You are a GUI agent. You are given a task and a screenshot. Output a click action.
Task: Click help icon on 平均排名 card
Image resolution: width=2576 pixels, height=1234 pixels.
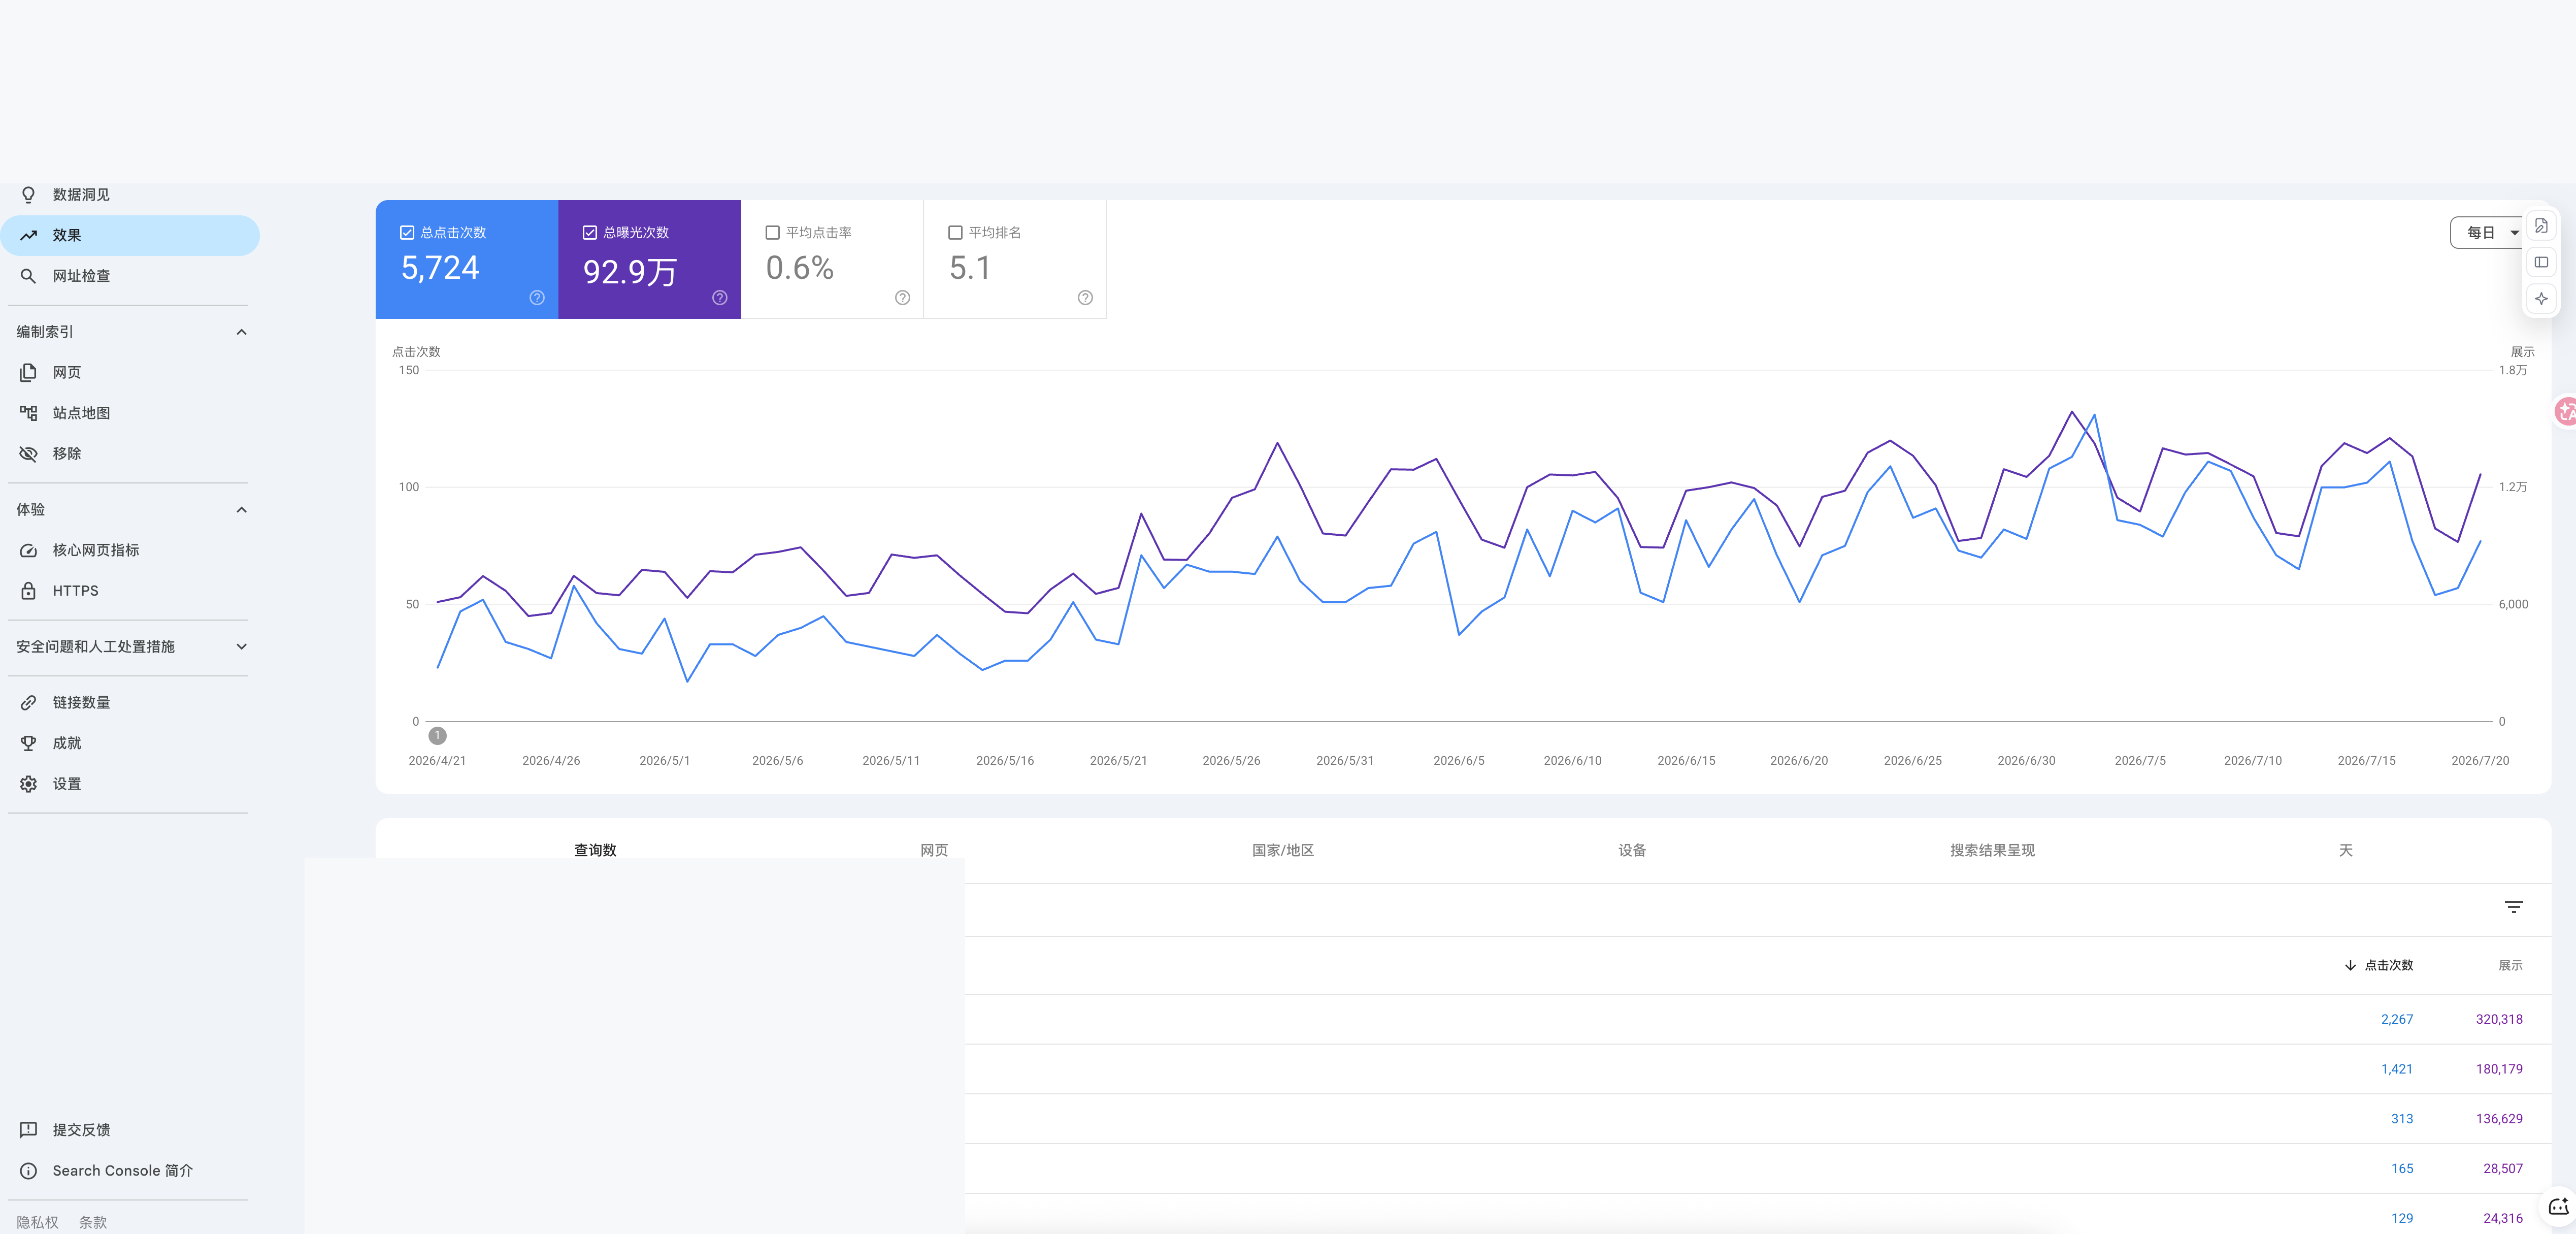(x=1085, y=298)
